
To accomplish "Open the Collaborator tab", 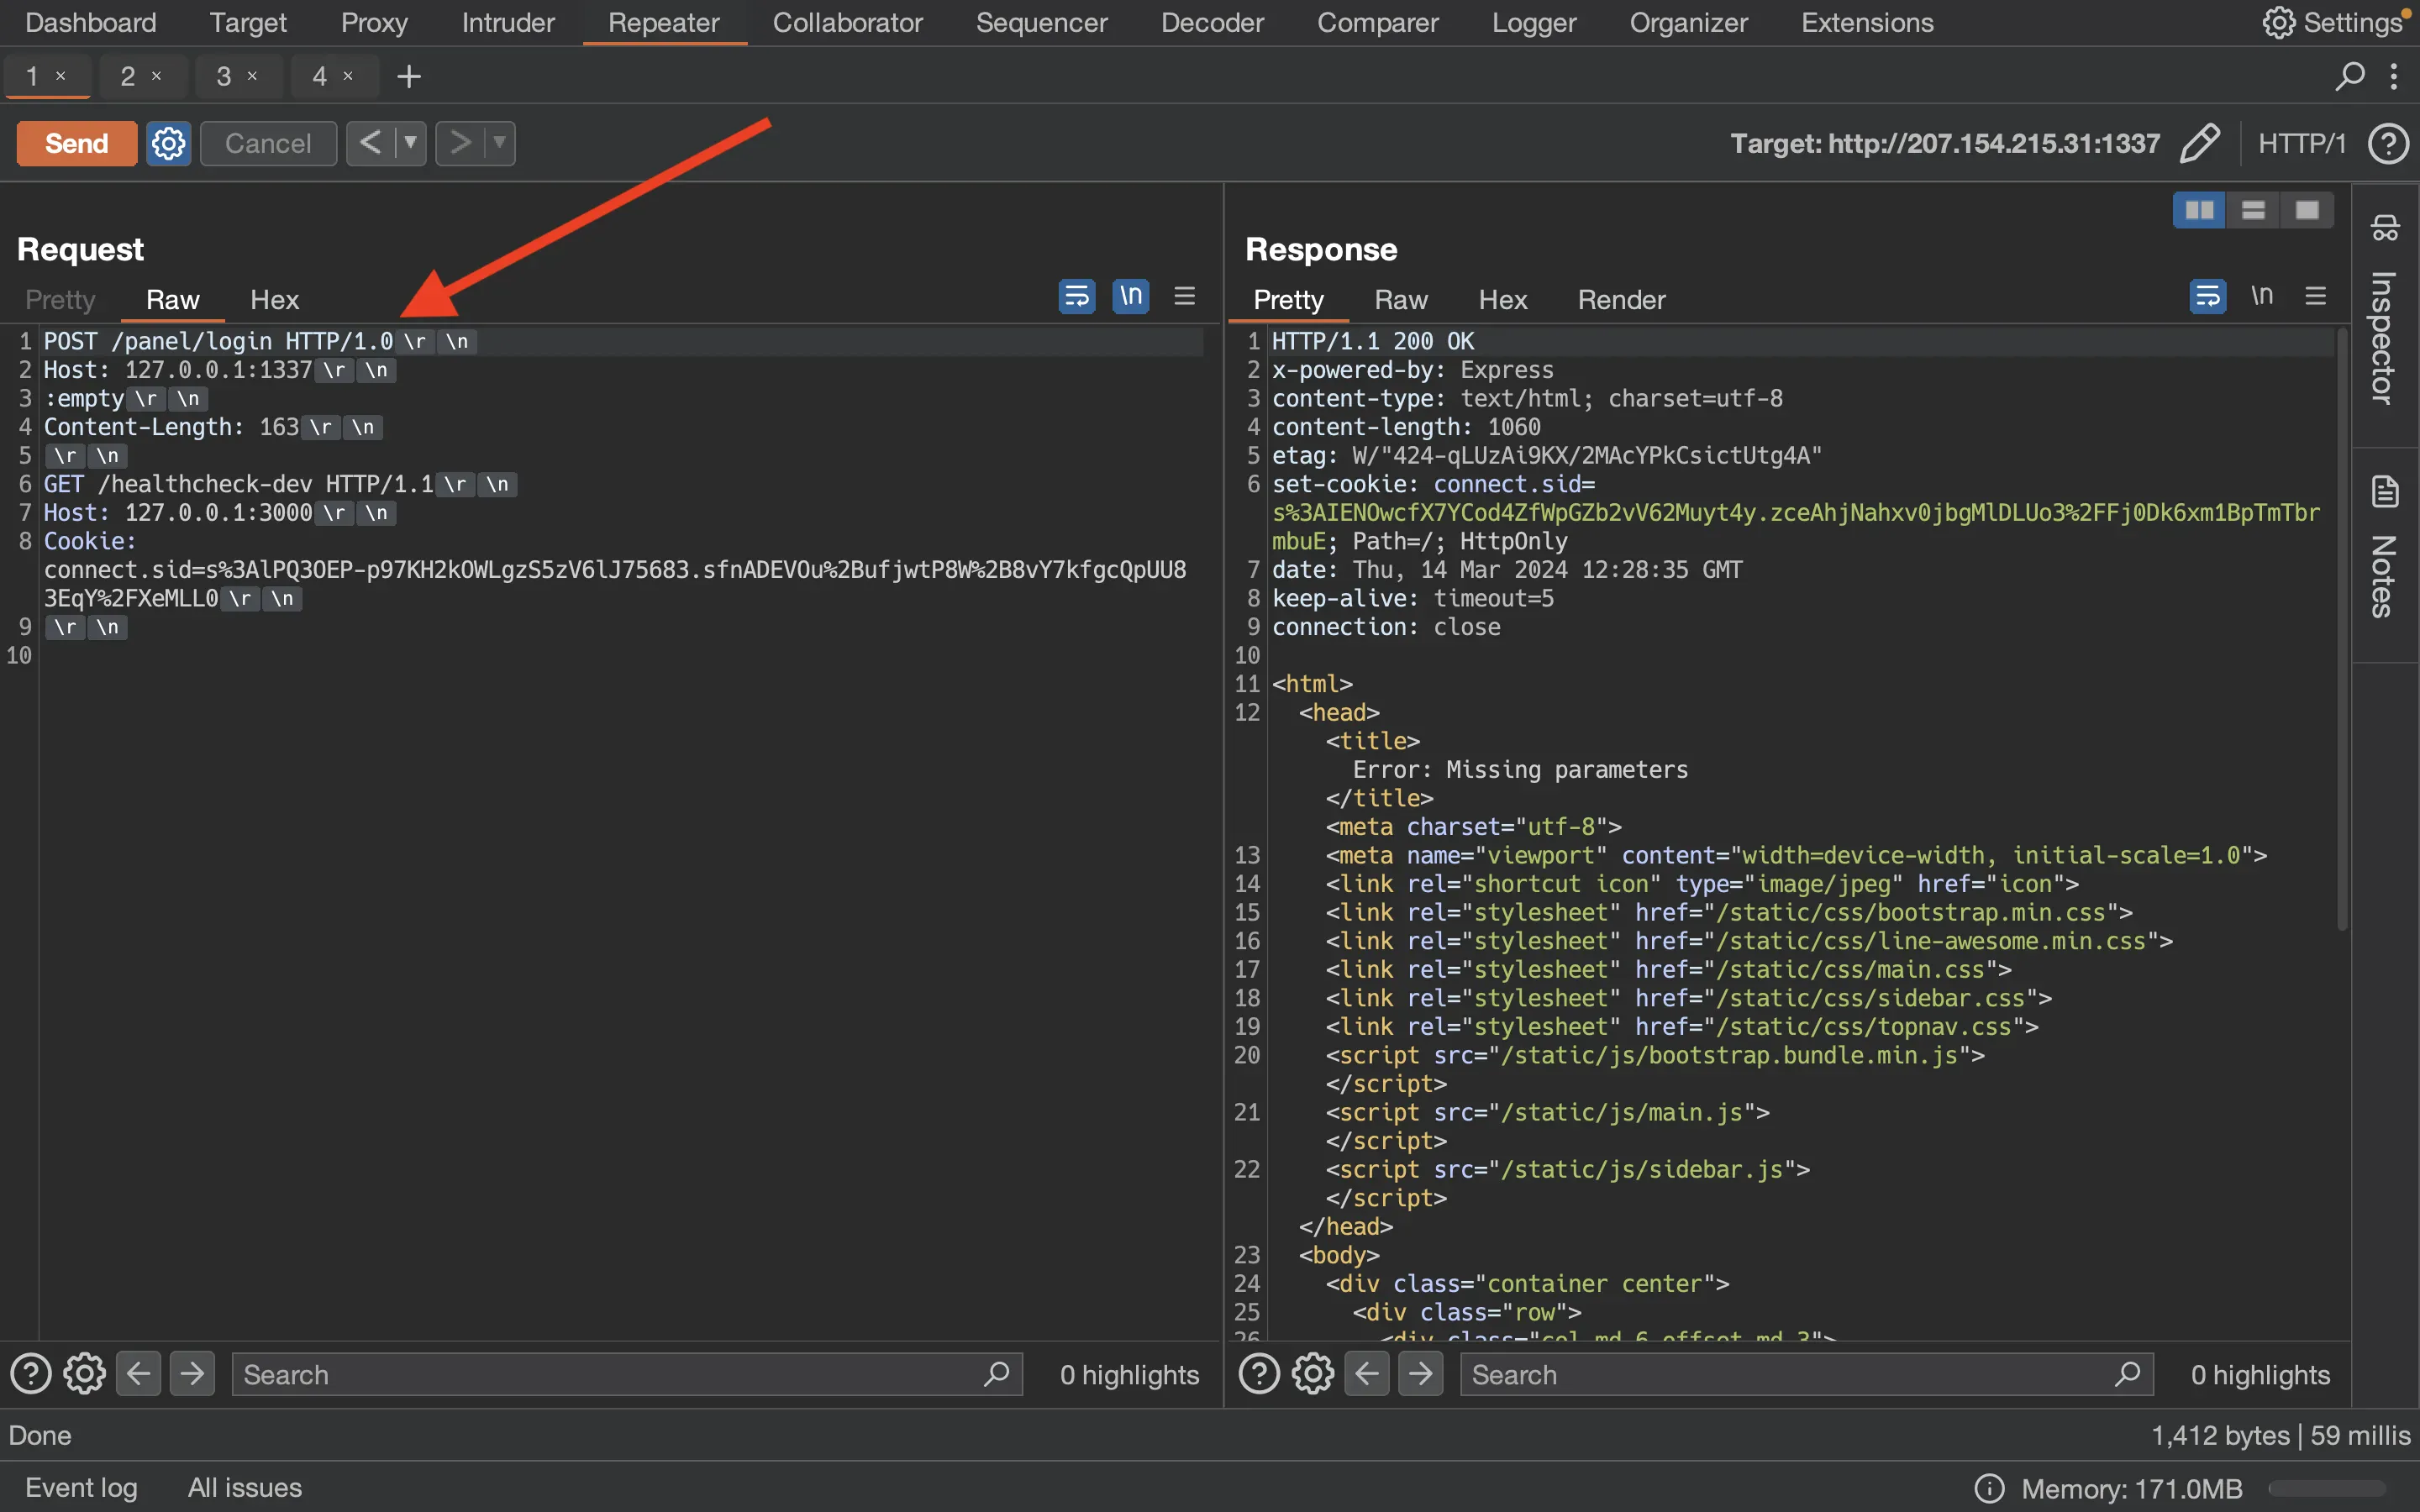I will tap(847, 22).
